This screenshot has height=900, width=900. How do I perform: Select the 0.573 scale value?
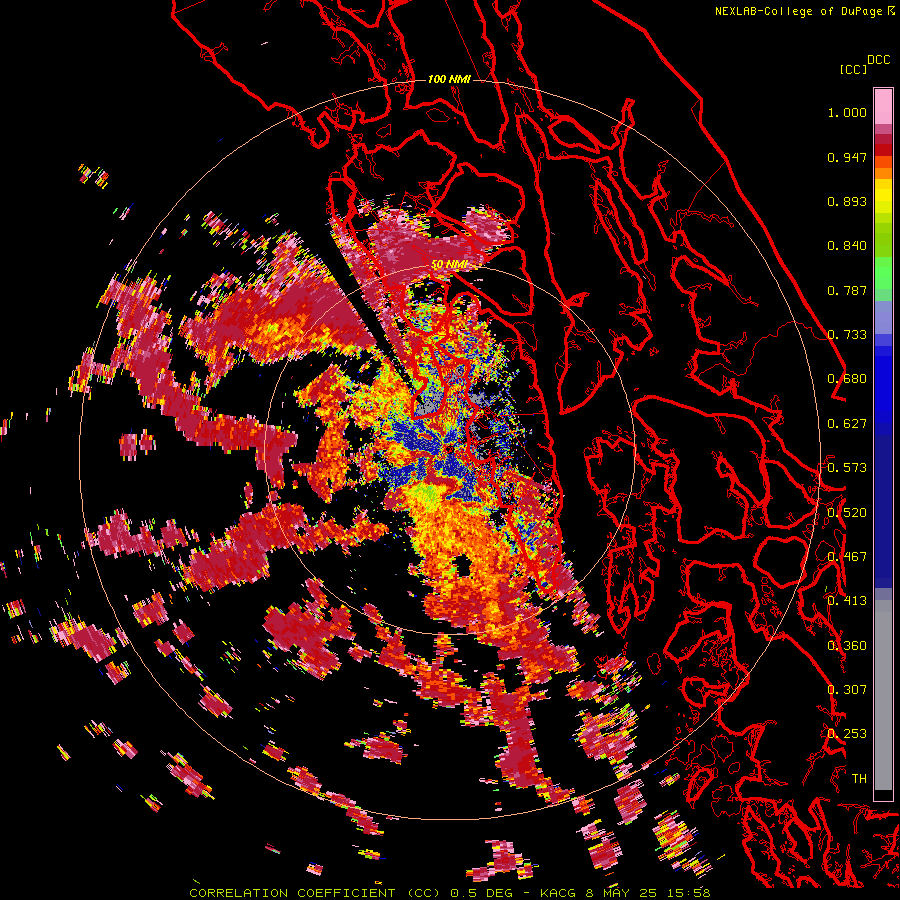point(847,468)
